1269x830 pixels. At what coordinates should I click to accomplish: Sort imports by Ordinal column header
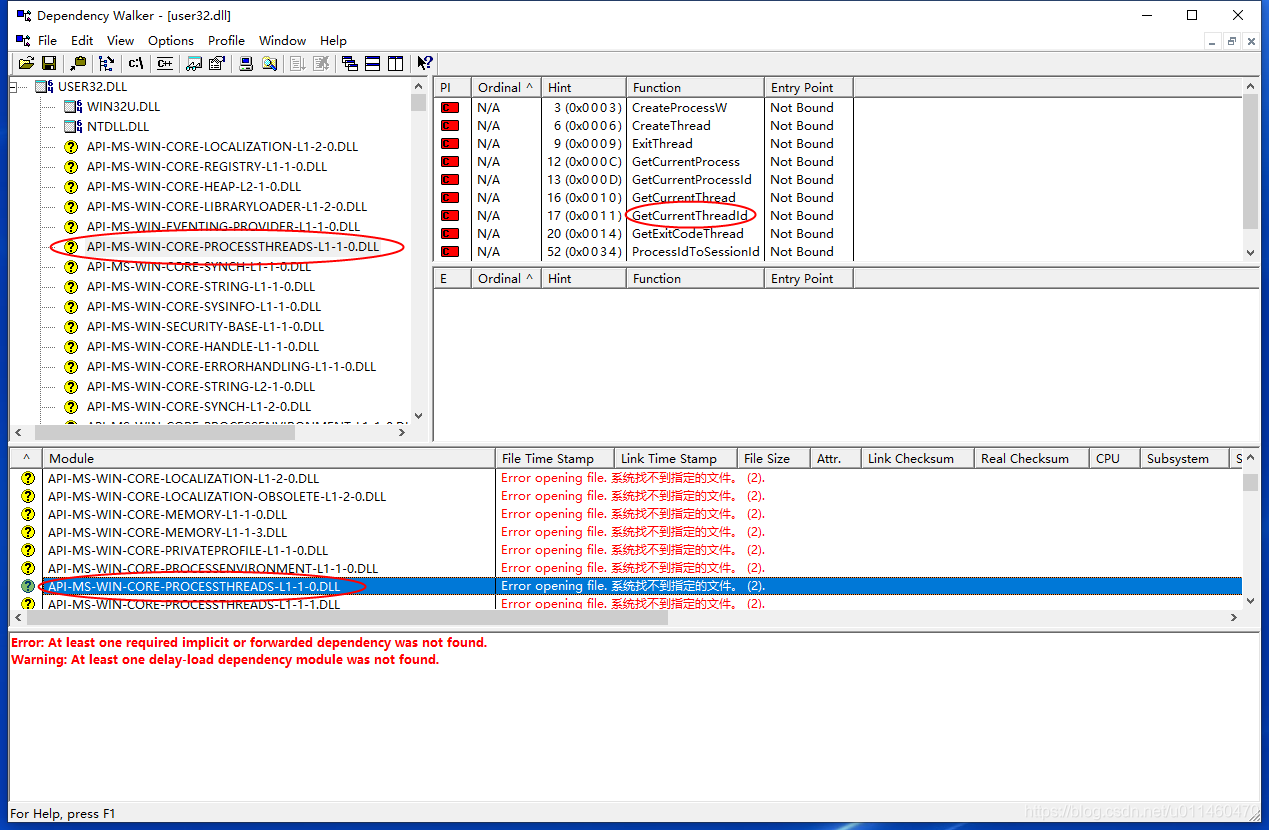(505, 88)
